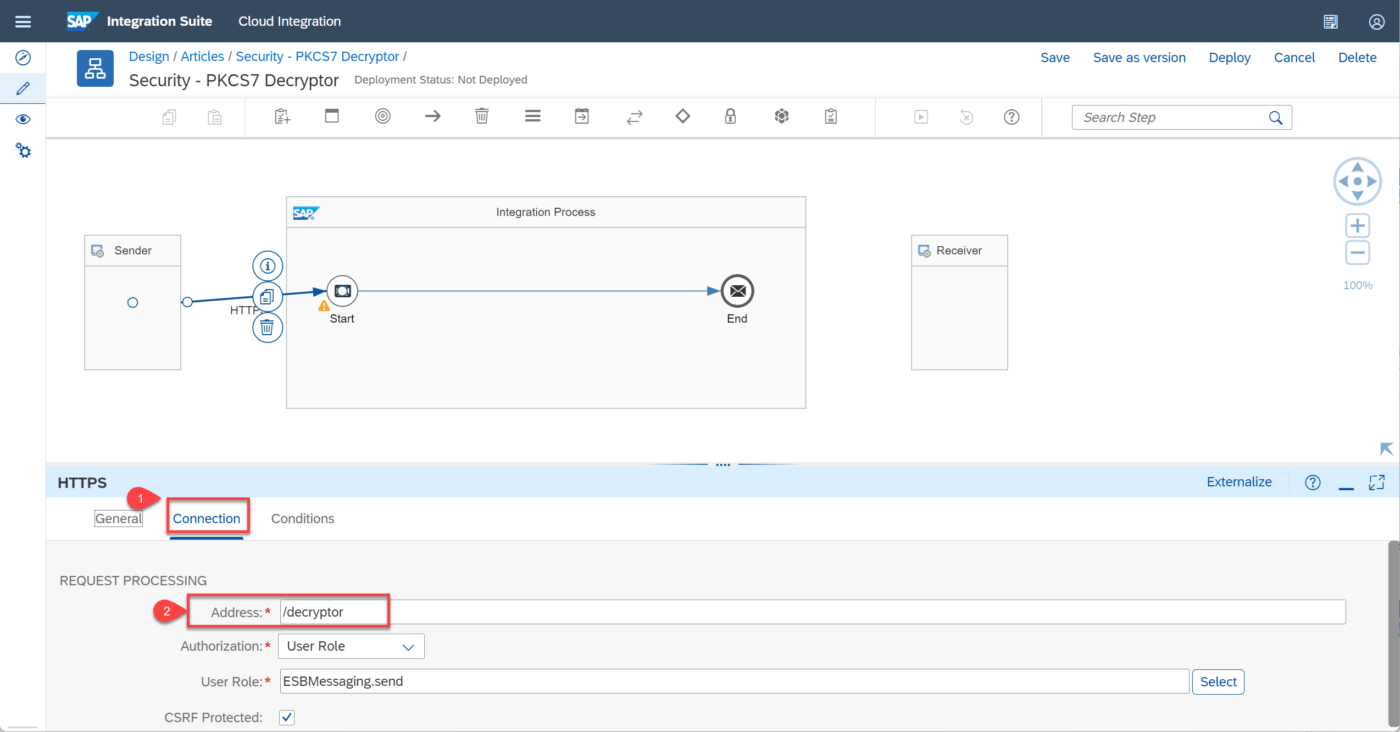Switch to the Conditions tab
Image resolution: width=1400 pixels, height=732 pixels.
click(303, 518)
